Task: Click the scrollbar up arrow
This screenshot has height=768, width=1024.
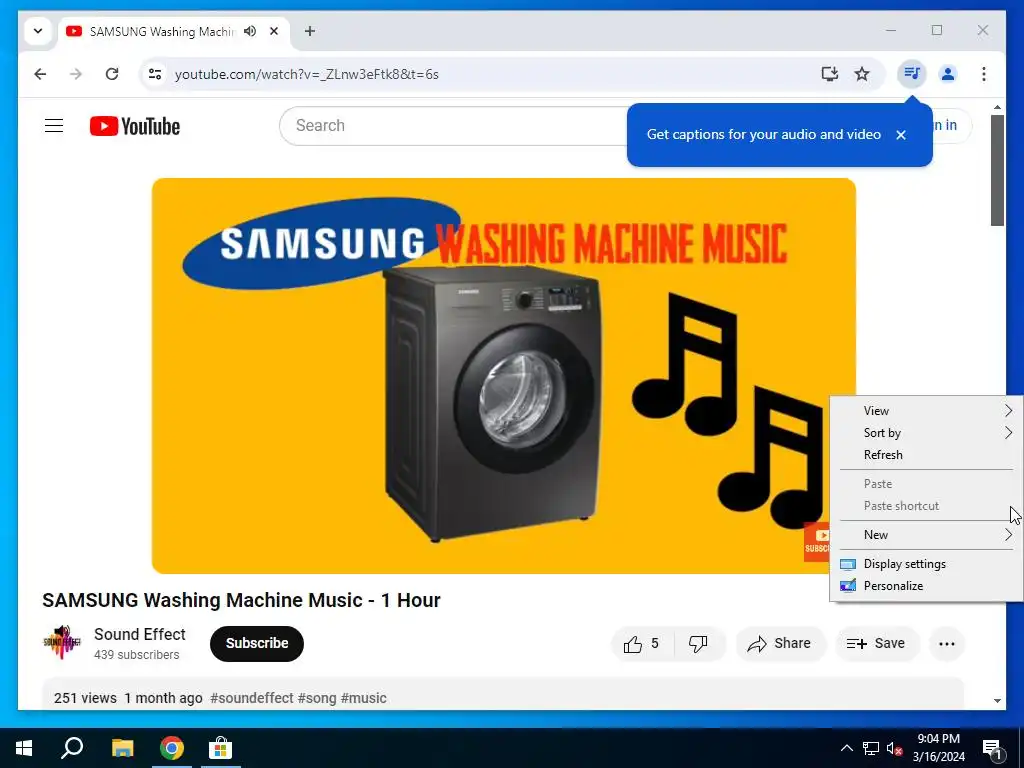Action: click(x=997, y=107)
